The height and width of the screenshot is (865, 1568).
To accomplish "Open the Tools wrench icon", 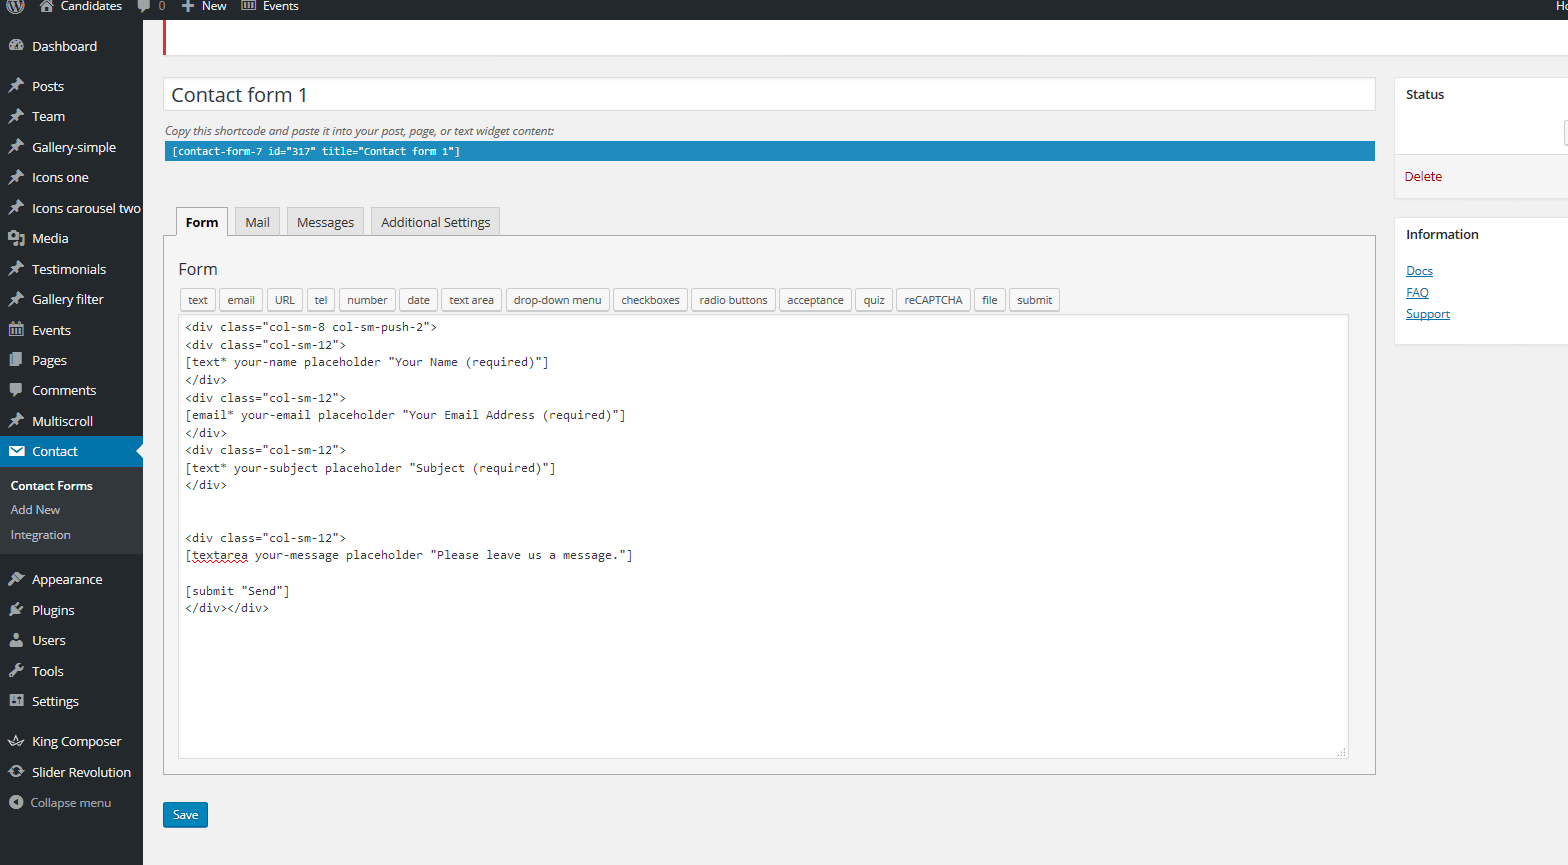I will [x=16, y=671].
